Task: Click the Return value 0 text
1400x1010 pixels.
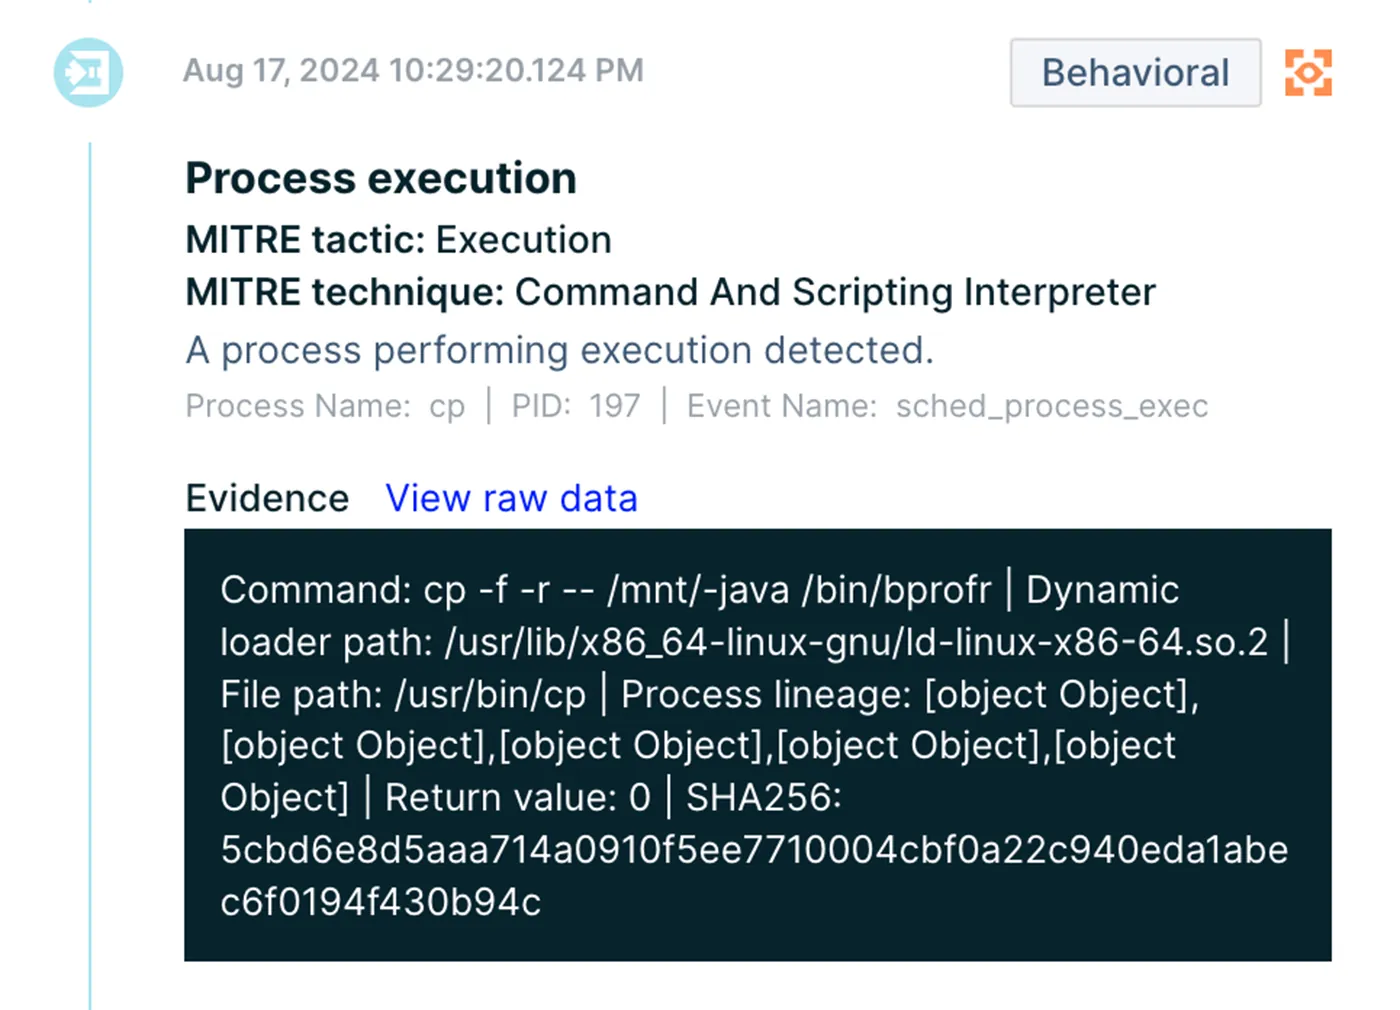Action: click(x=517, y=797)
